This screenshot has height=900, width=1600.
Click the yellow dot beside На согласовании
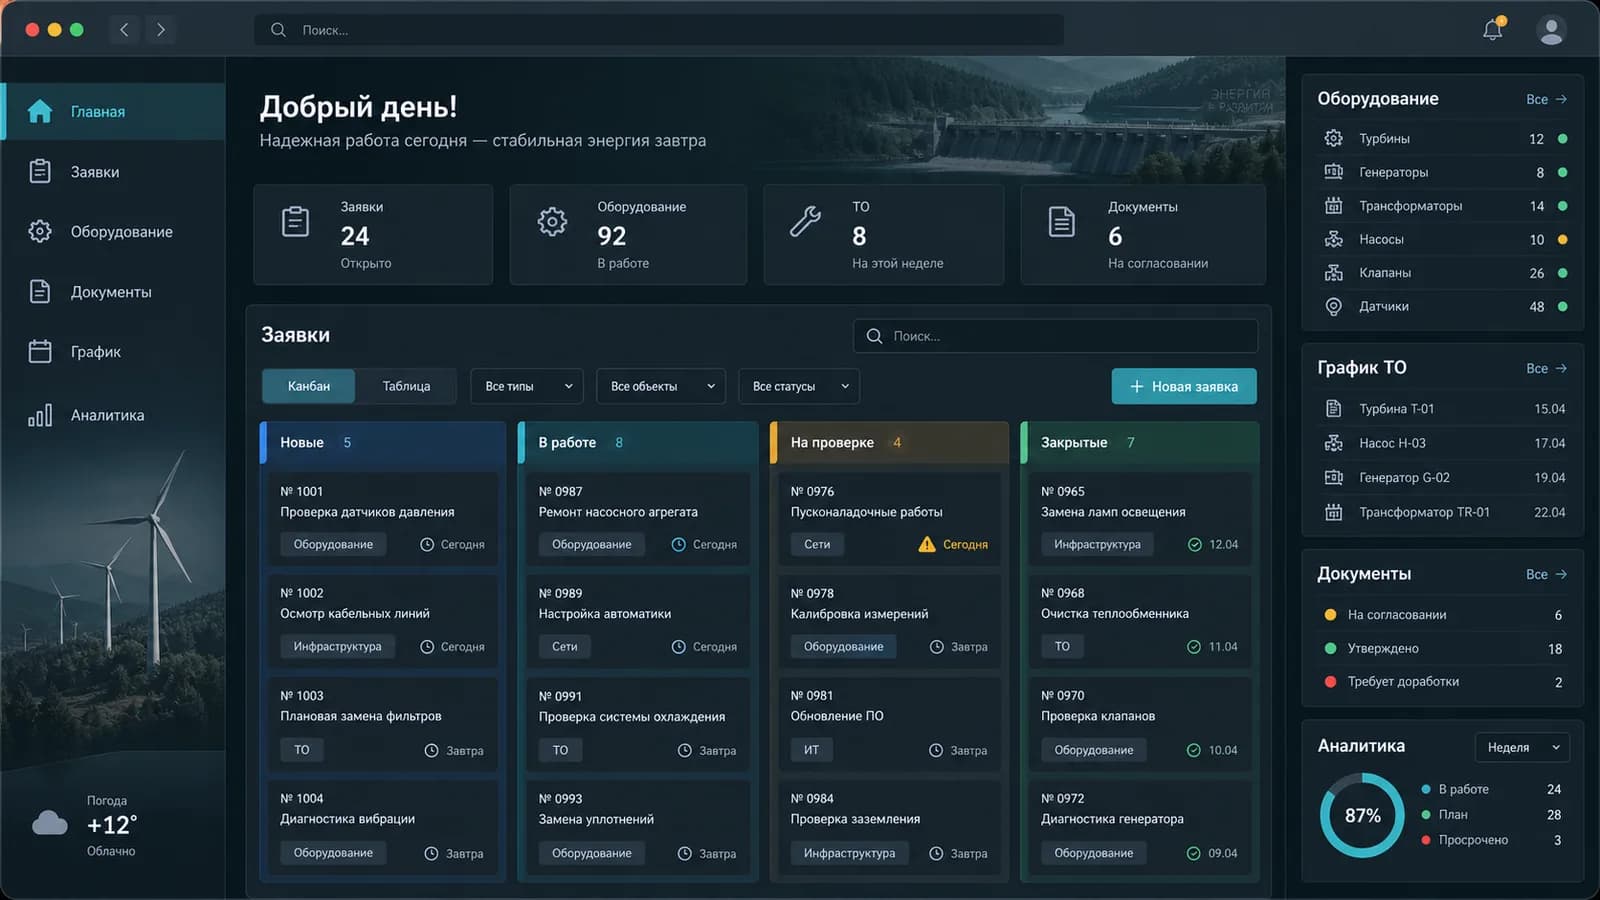click(x=1330, y=614)
